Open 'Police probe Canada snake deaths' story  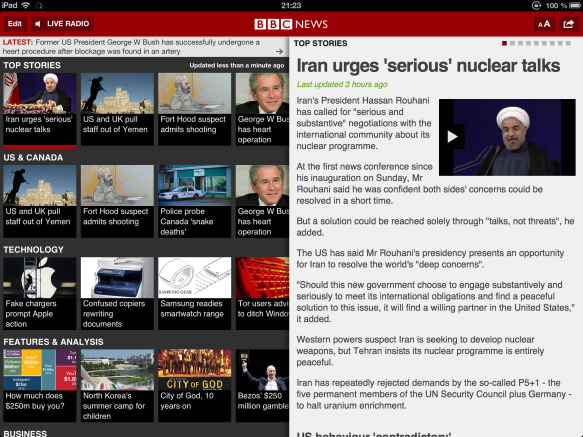[x=194, y=201]
